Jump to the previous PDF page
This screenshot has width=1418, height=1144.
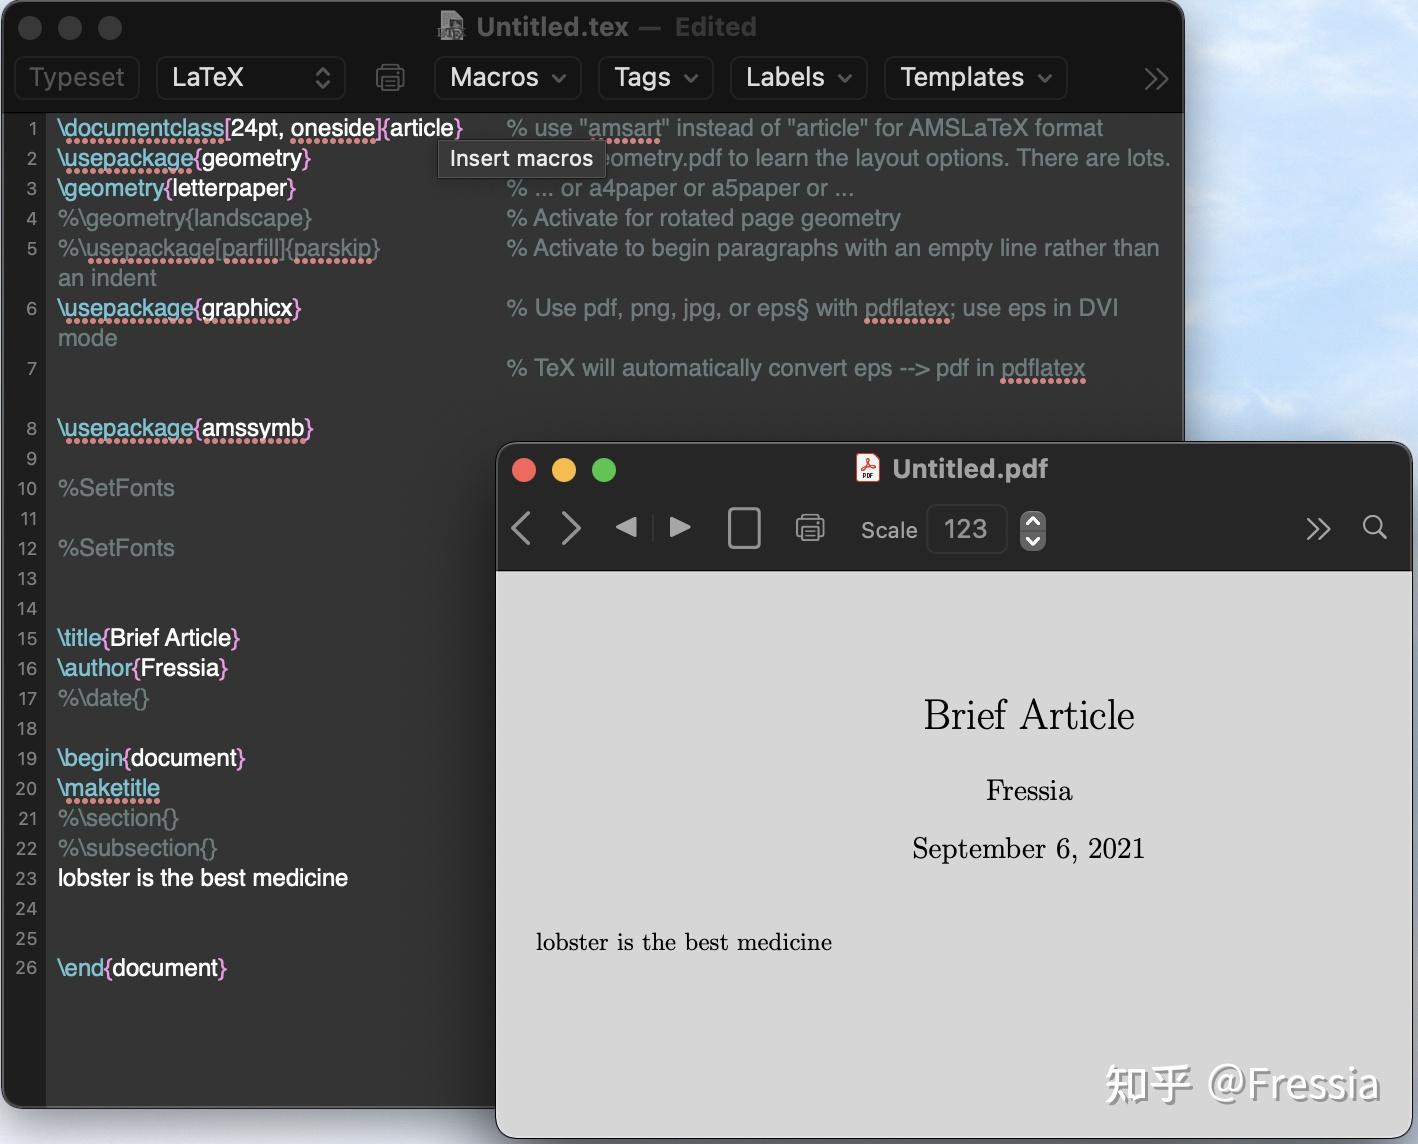coord(627,529)
